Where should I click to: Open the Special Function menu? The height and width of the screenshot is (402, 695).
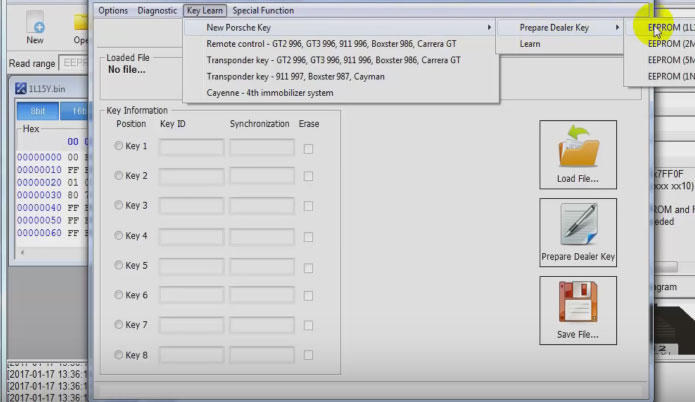(263, 11)
